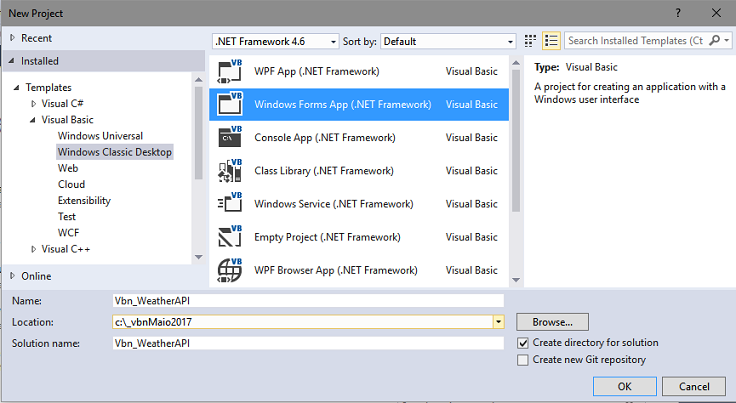The width and height of the screenshot is (736, 403).
Task: Click category tree scroll up arrow
Action: pyautogui.click(x=199, y=80)
